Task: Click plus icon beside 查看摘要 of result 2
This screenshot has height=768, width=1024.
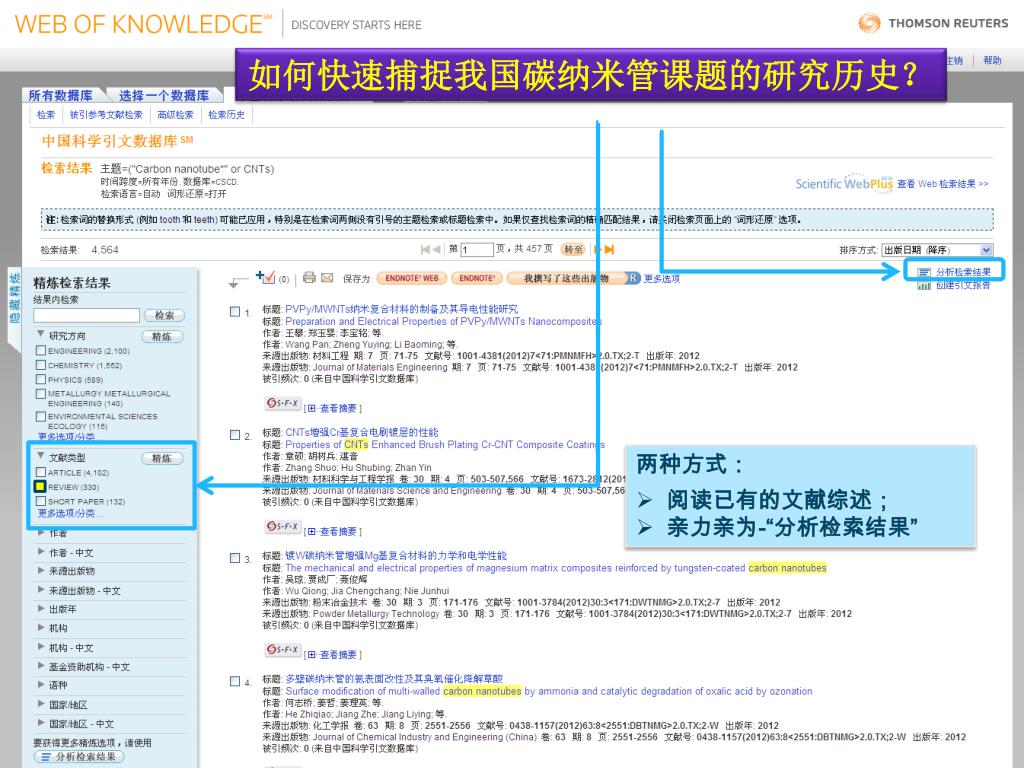Action: click(312, 532)
